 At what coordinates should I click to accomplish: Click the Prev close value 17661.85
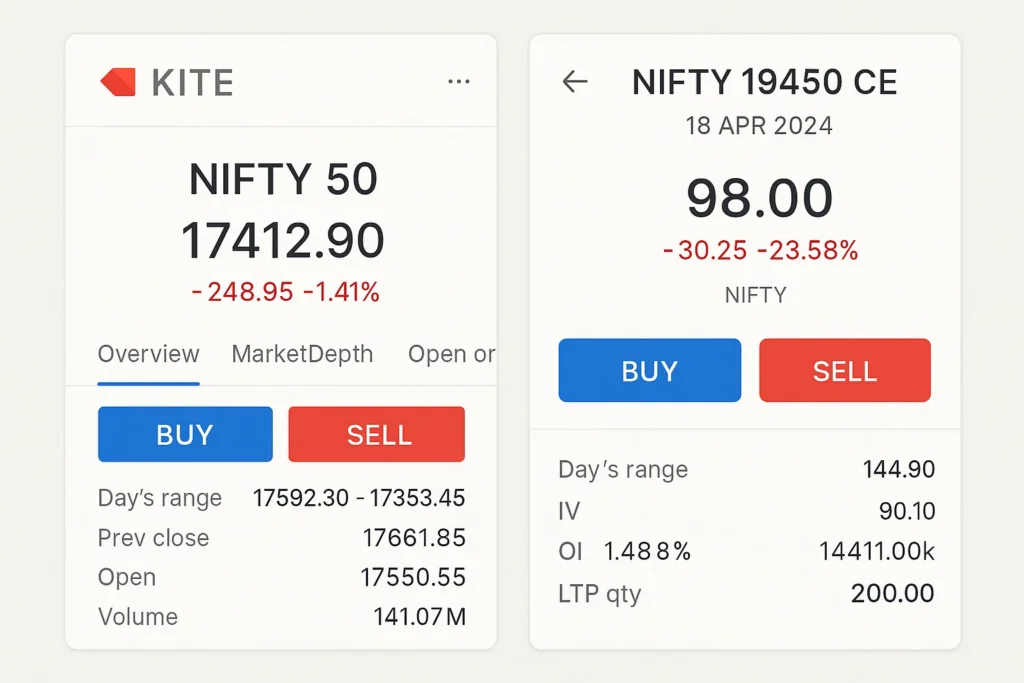point(416,538)
